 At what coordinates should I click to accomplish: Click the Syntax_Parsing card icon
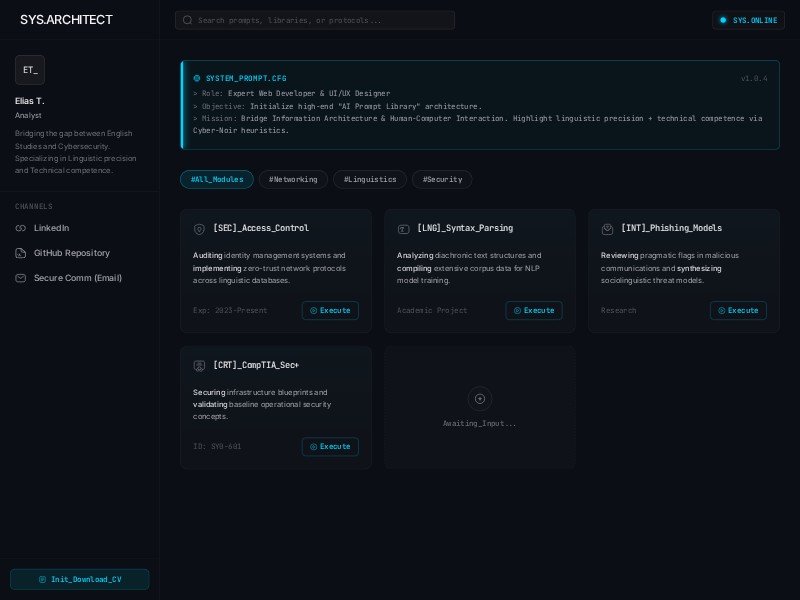pyautogui.click(x=404, y=229)
